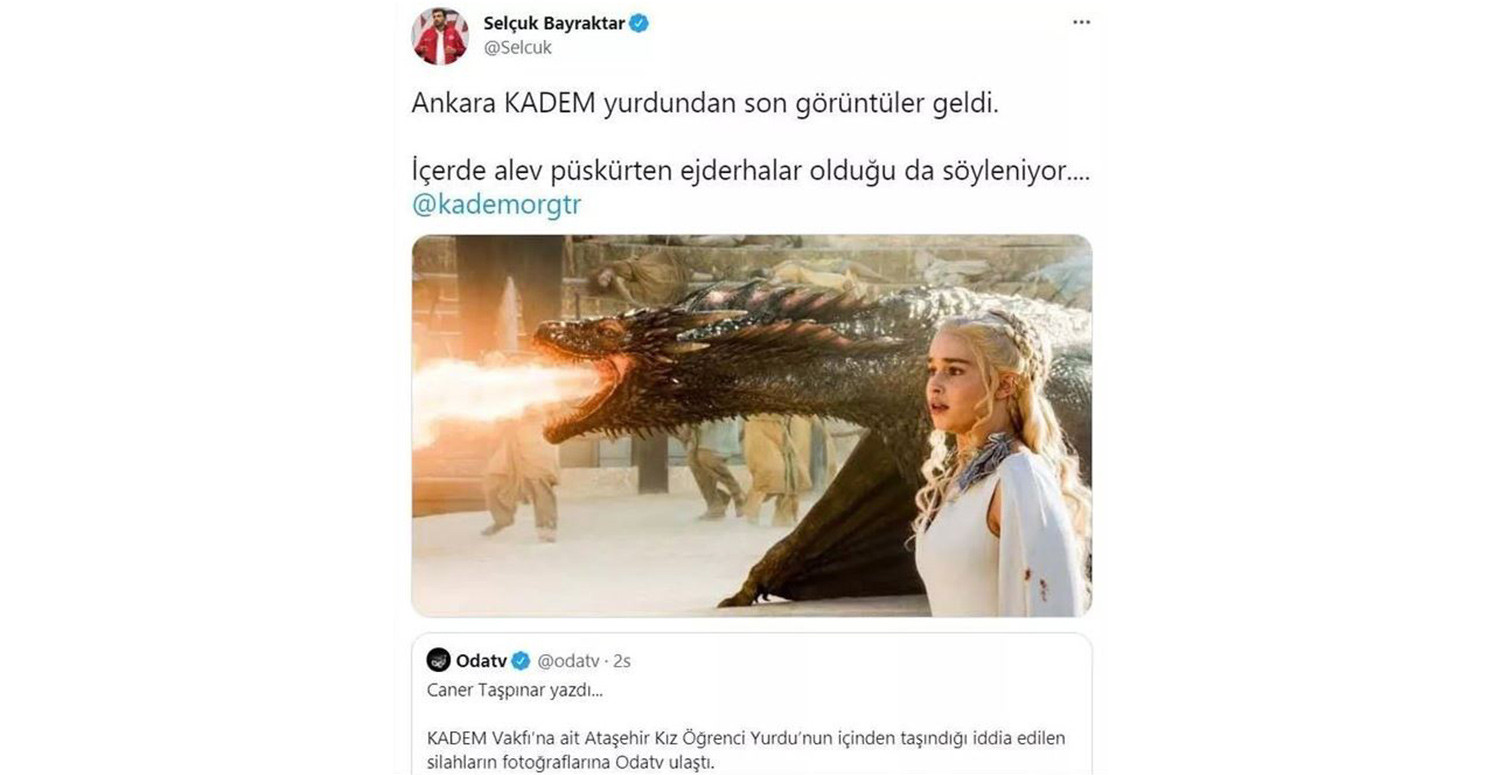Open Selçuk Bayraktar's profile avatar
This screenshot has height=775, width=1500.
pyautogui.click(x=440, y=36)
